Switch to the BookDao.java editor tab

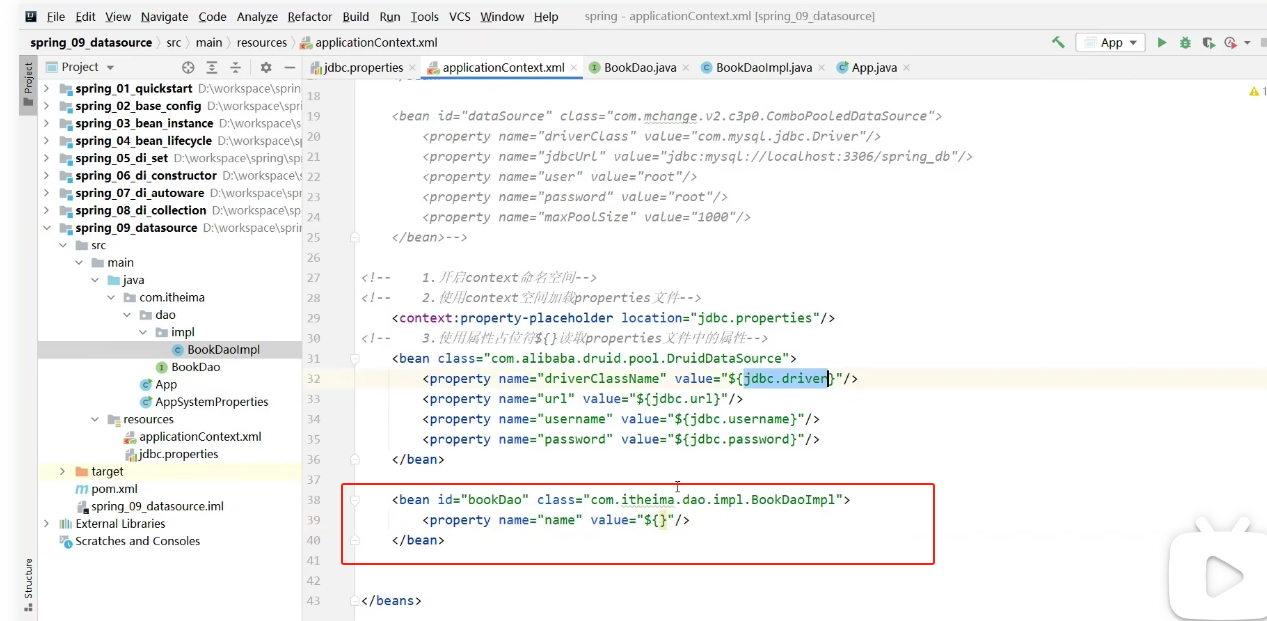(x=640, y=68)
